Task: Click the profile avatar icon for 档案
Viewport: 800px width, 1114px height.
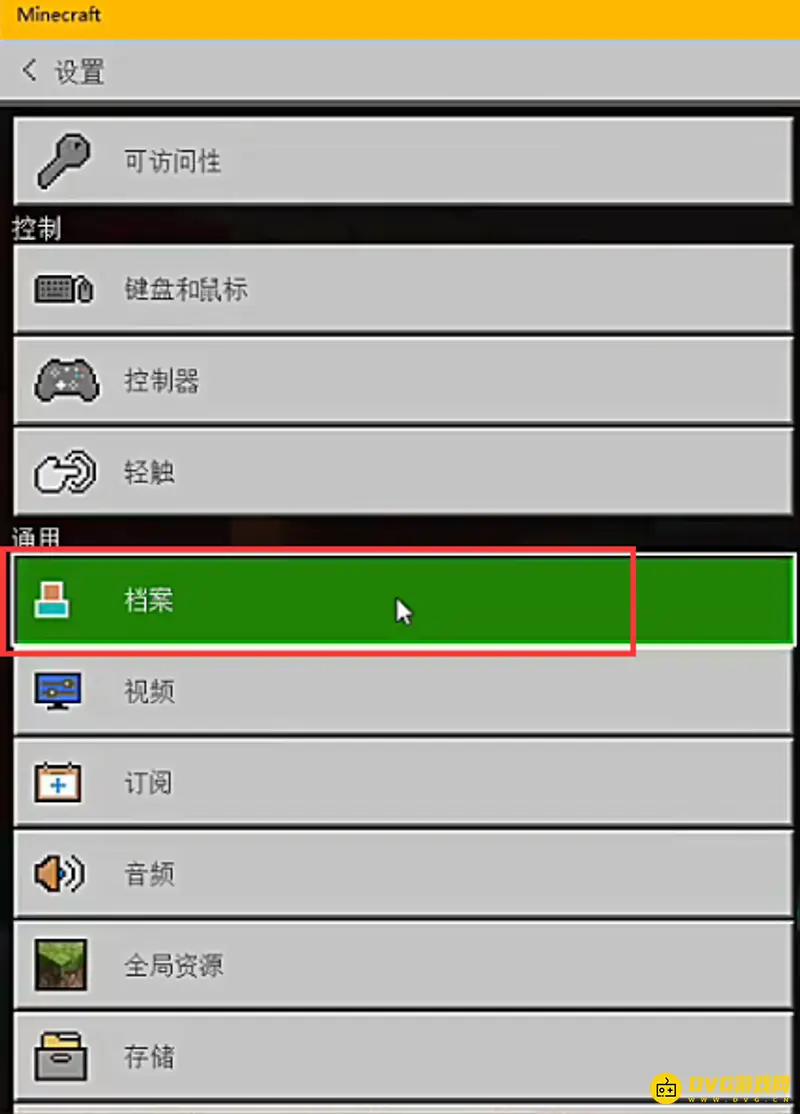Action: [x=52, y=600]
